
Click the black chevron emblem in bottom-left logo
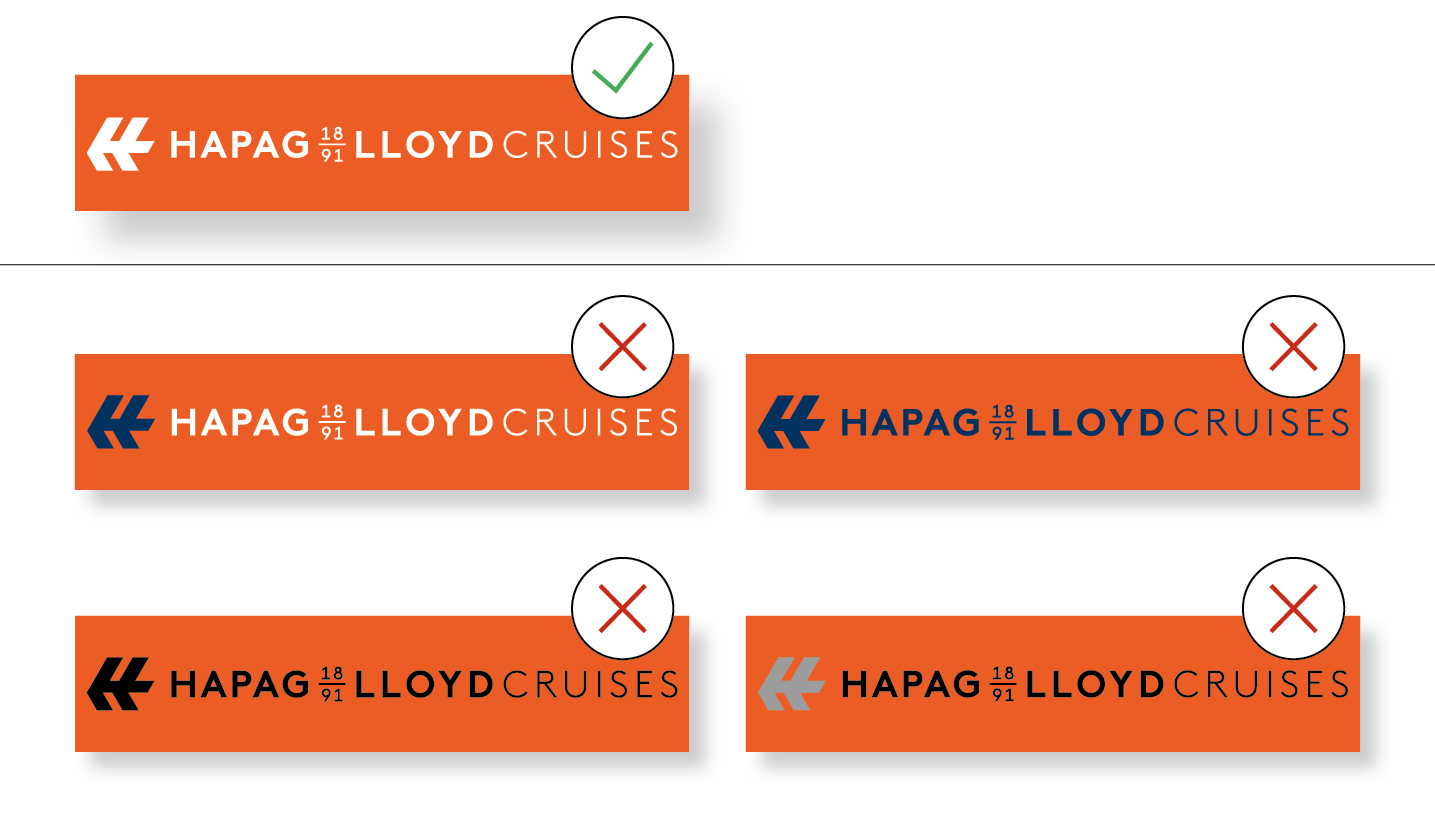point(121,684)
